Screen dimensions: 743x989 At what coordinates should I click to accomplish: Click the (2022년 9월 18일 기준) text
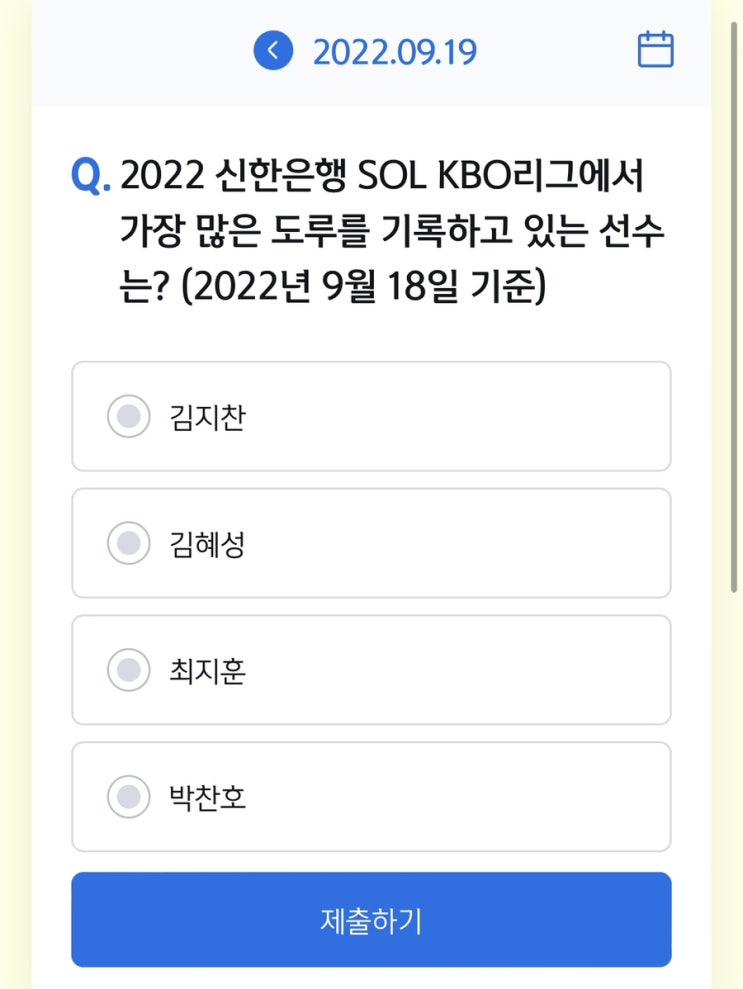(365, 288)
